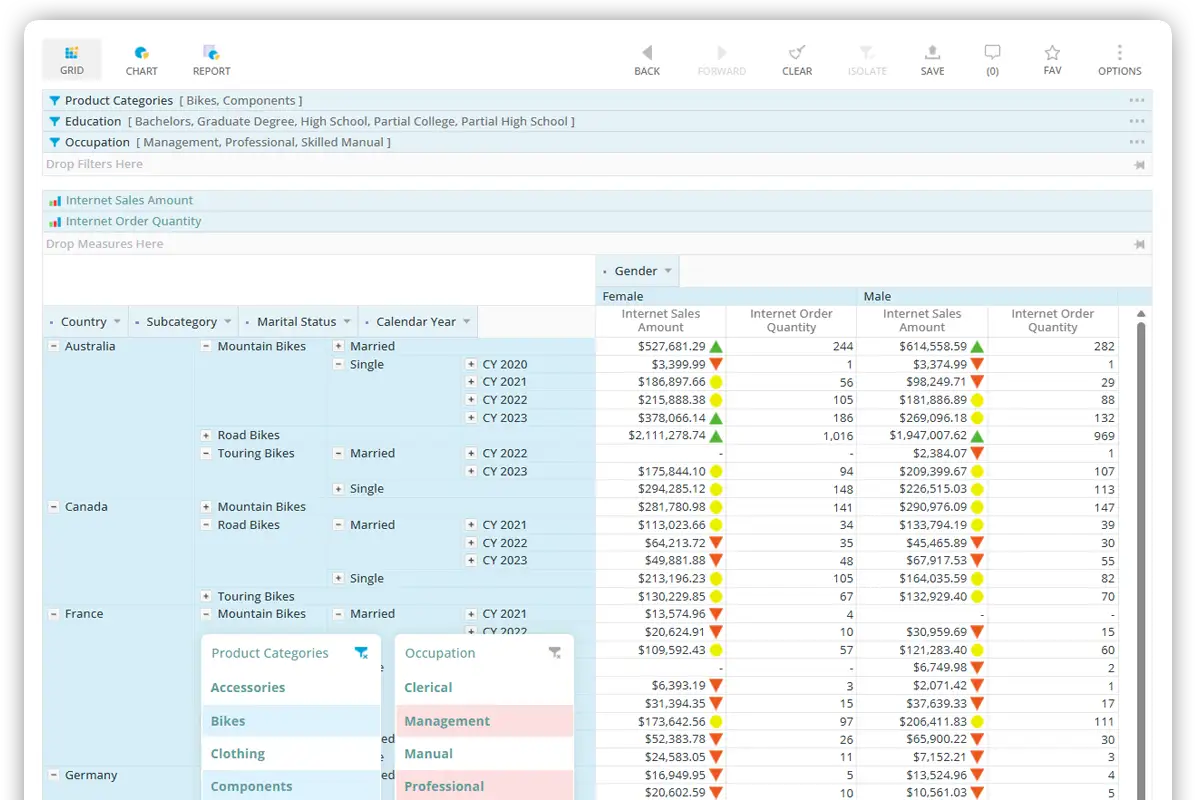Screen dimensions: 1200x800
Task: Click pin icon on Drop Measures row
Action: click(x=1139, y=245)
